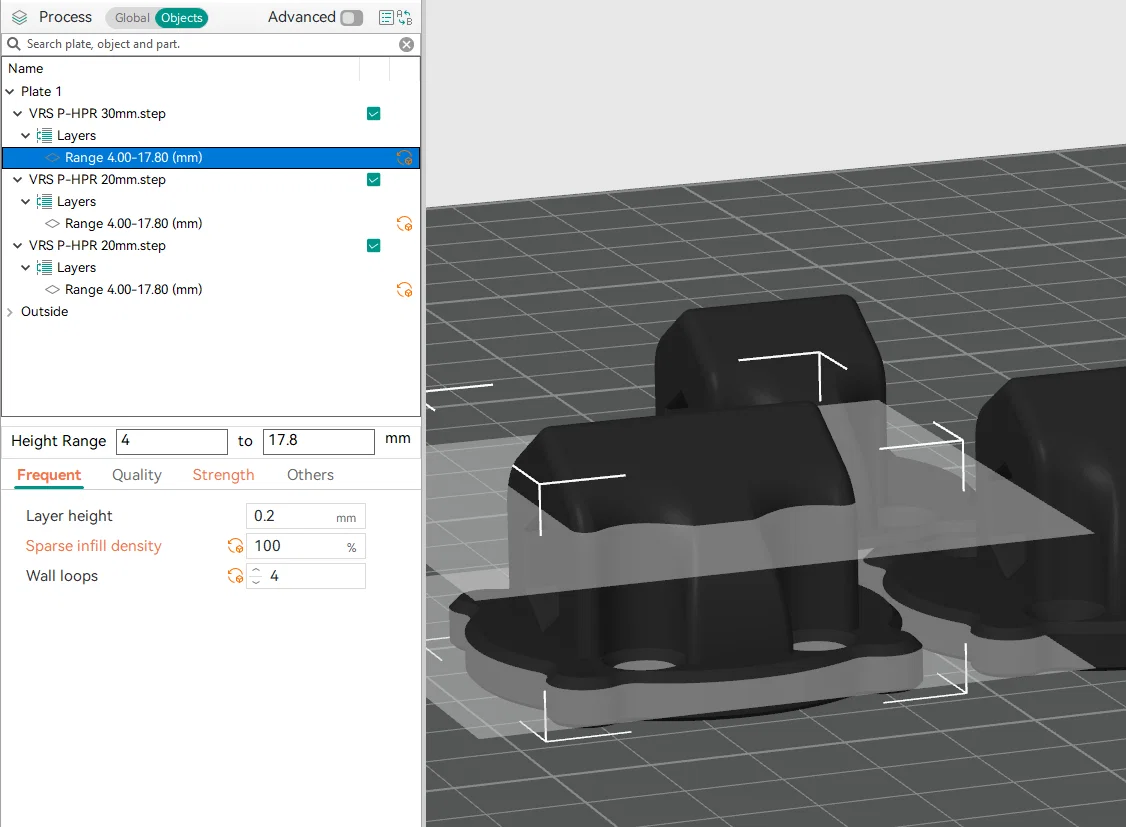Click the Sparse infill density label

93,546
